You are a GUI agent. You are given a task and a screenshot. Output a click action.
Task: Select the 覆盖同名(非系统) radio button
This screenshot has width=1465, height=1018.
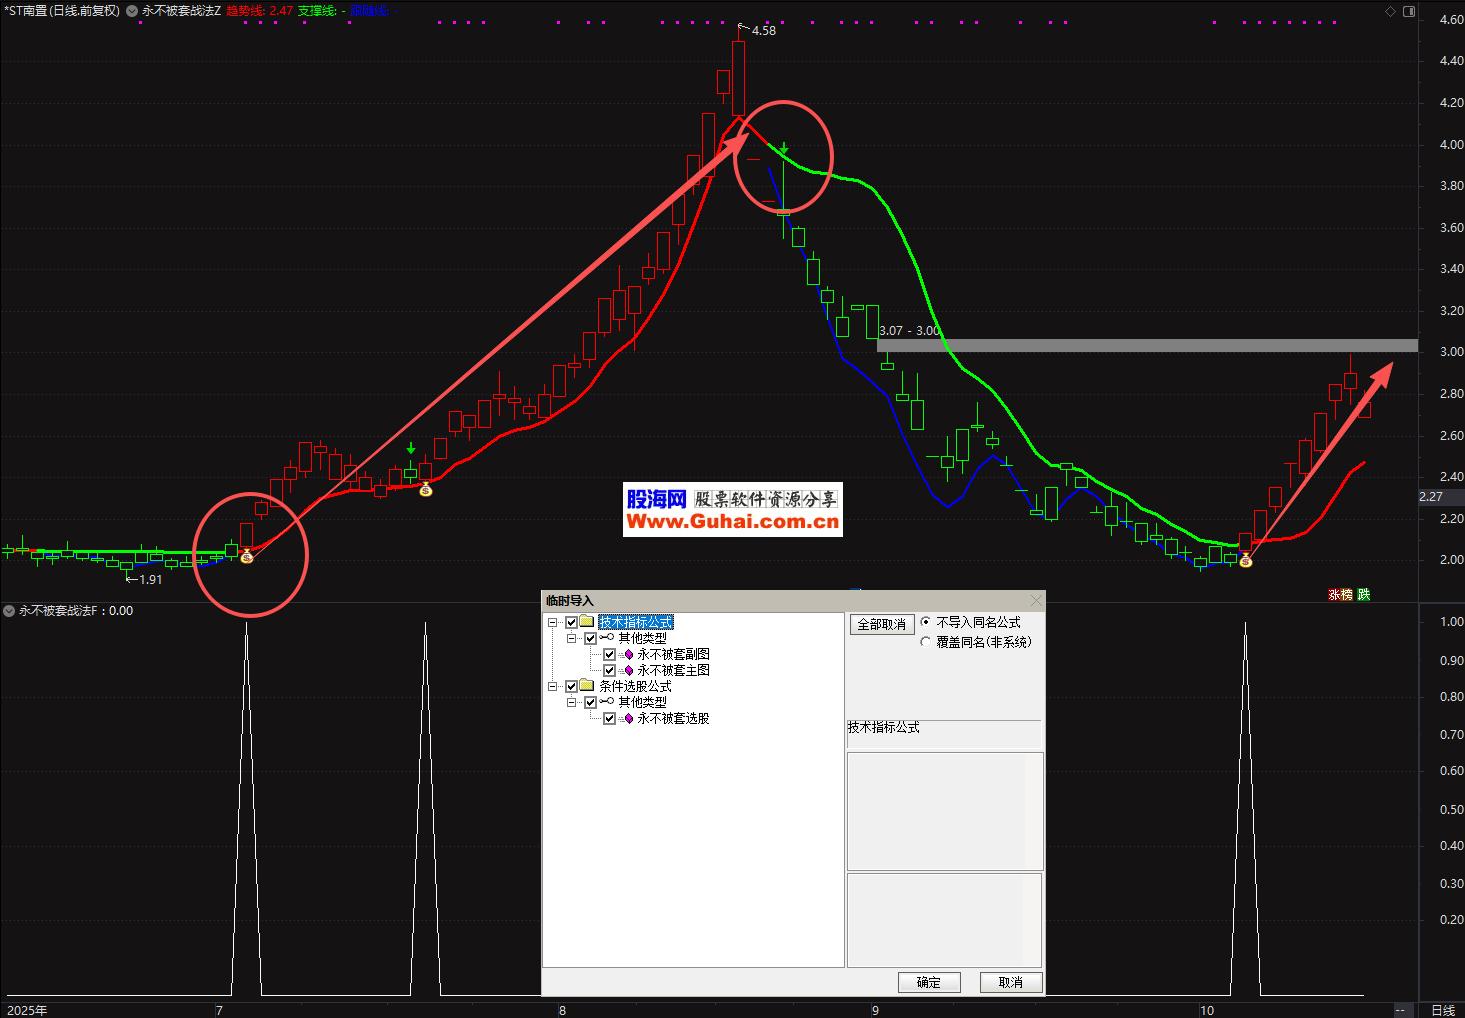925,642
